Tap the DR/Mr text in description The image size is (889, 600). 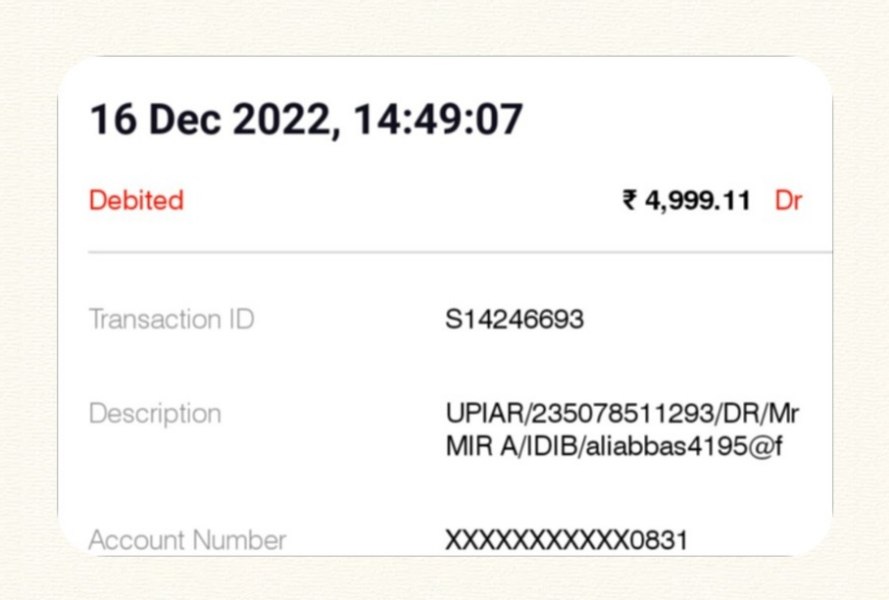[760, 413]
